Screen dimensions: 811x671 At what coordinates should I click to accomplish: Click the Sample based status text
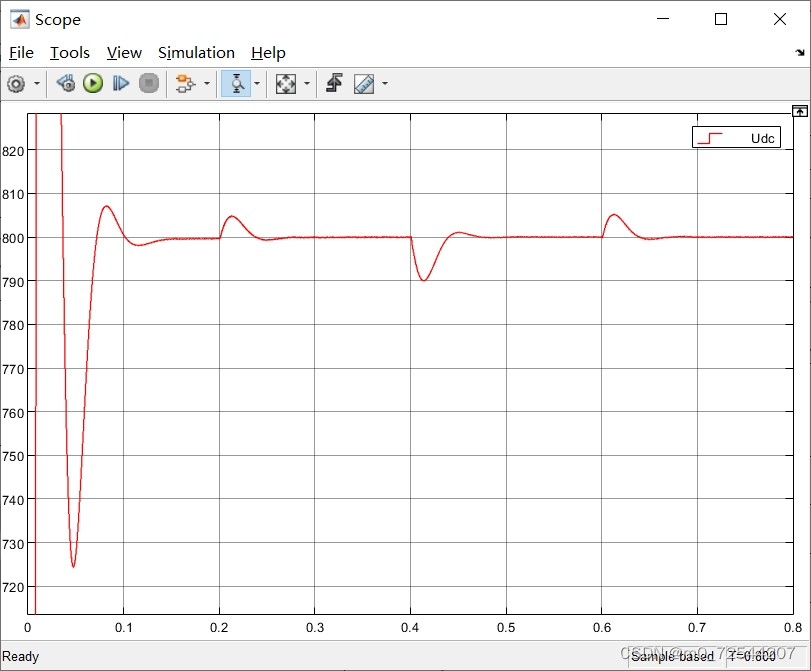672,657
